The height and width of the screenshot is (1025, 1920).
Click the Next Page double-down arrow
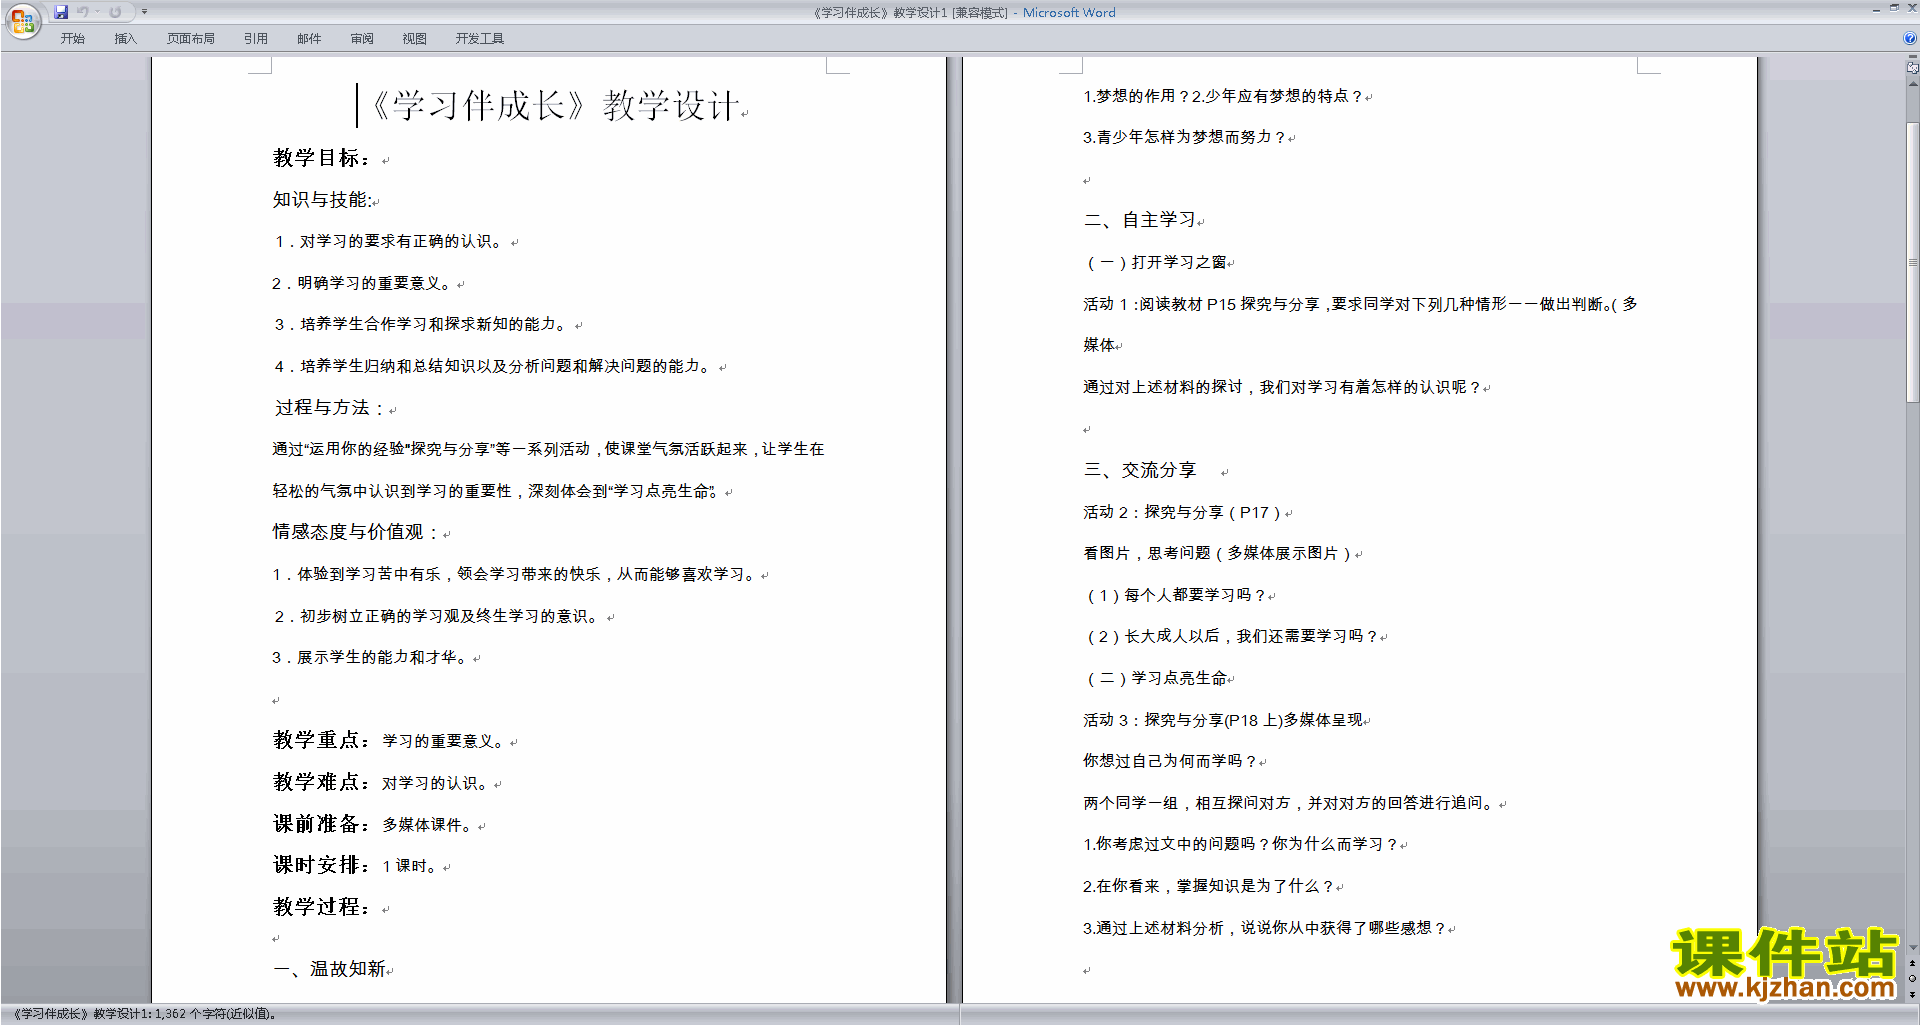pos(1913,995)
